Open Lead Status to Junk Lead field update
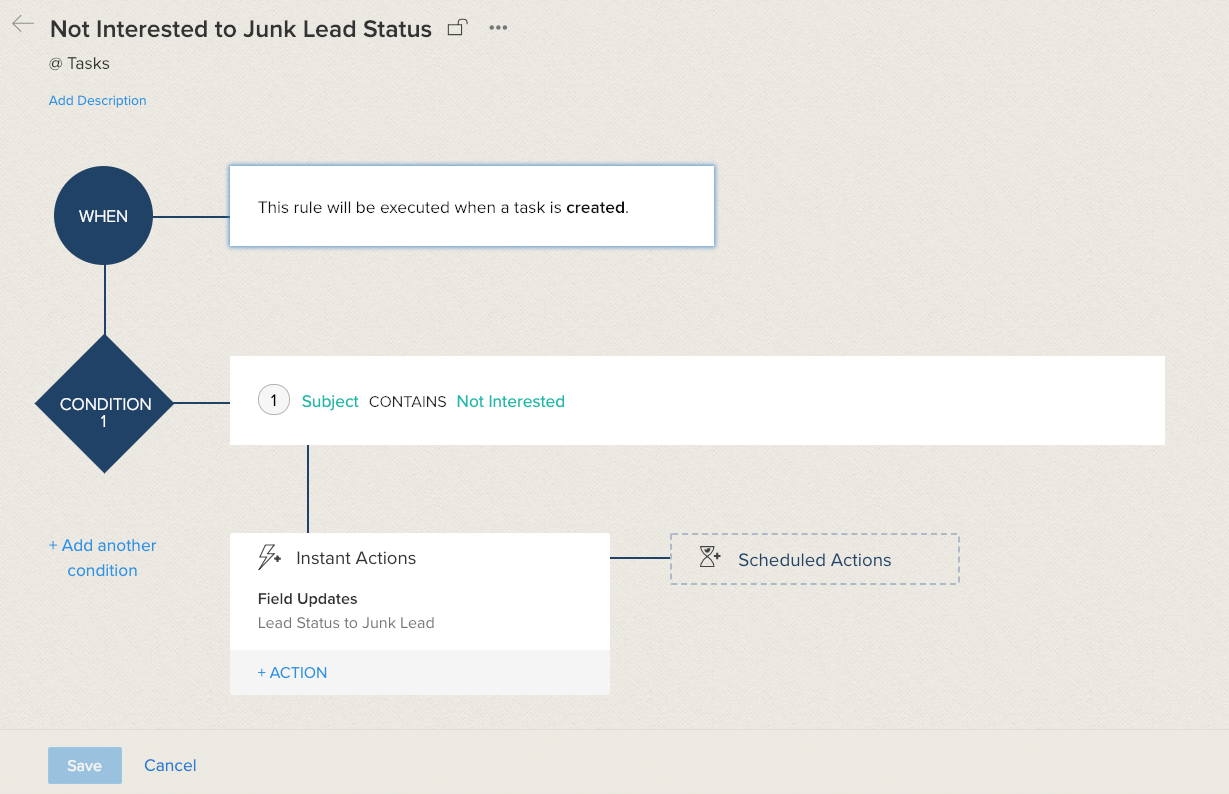This screenshot has height=794, width=1229. tap(346, 622)
